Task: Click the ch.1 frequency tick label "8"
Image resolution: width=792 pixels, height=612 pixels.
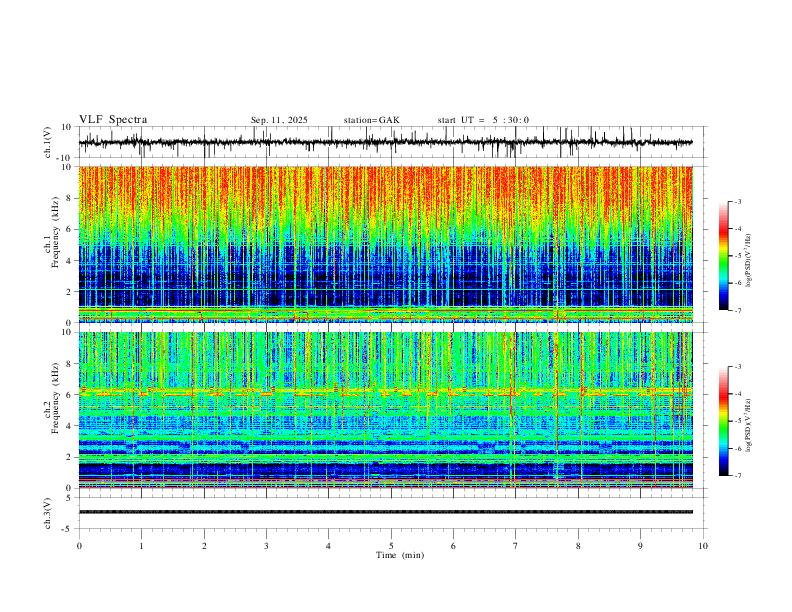Action: click(x=70, y=198)
